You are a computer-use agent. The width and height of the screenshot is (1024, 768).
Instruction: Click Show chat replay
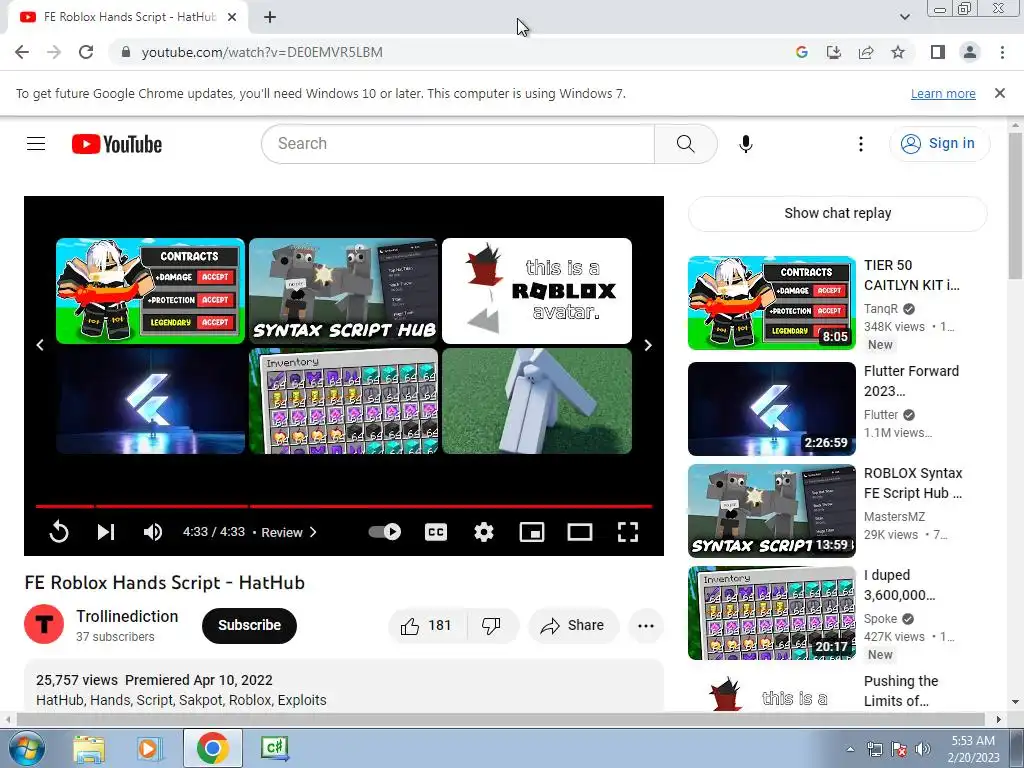click(x=837, y=213)
